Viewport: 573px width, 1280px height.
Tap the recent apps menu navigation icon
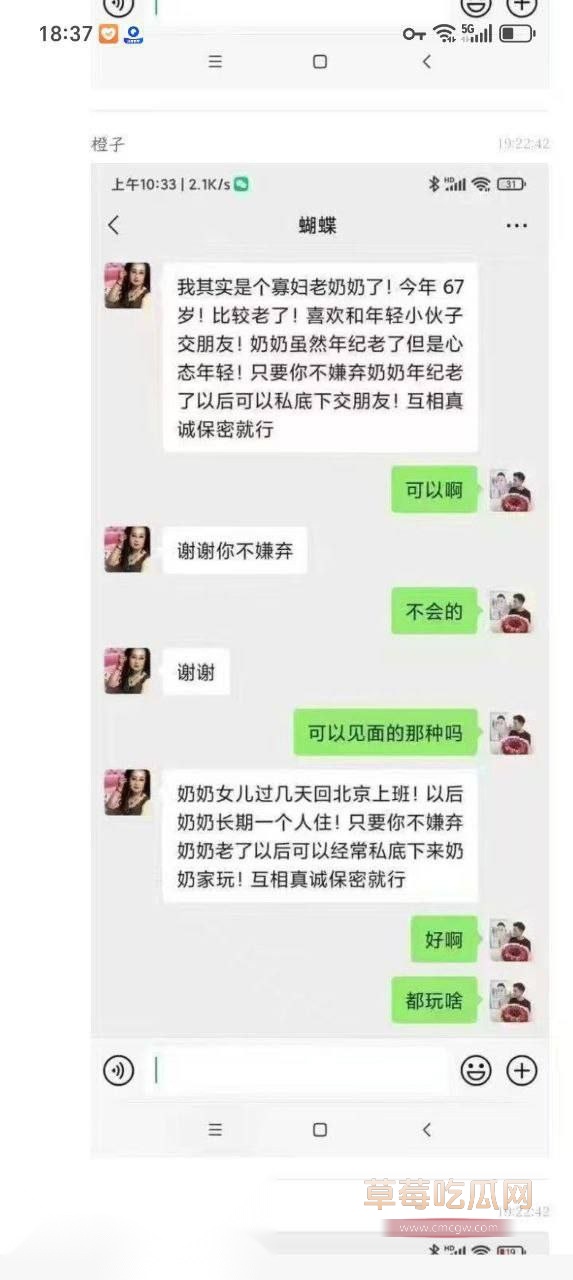215,1129
